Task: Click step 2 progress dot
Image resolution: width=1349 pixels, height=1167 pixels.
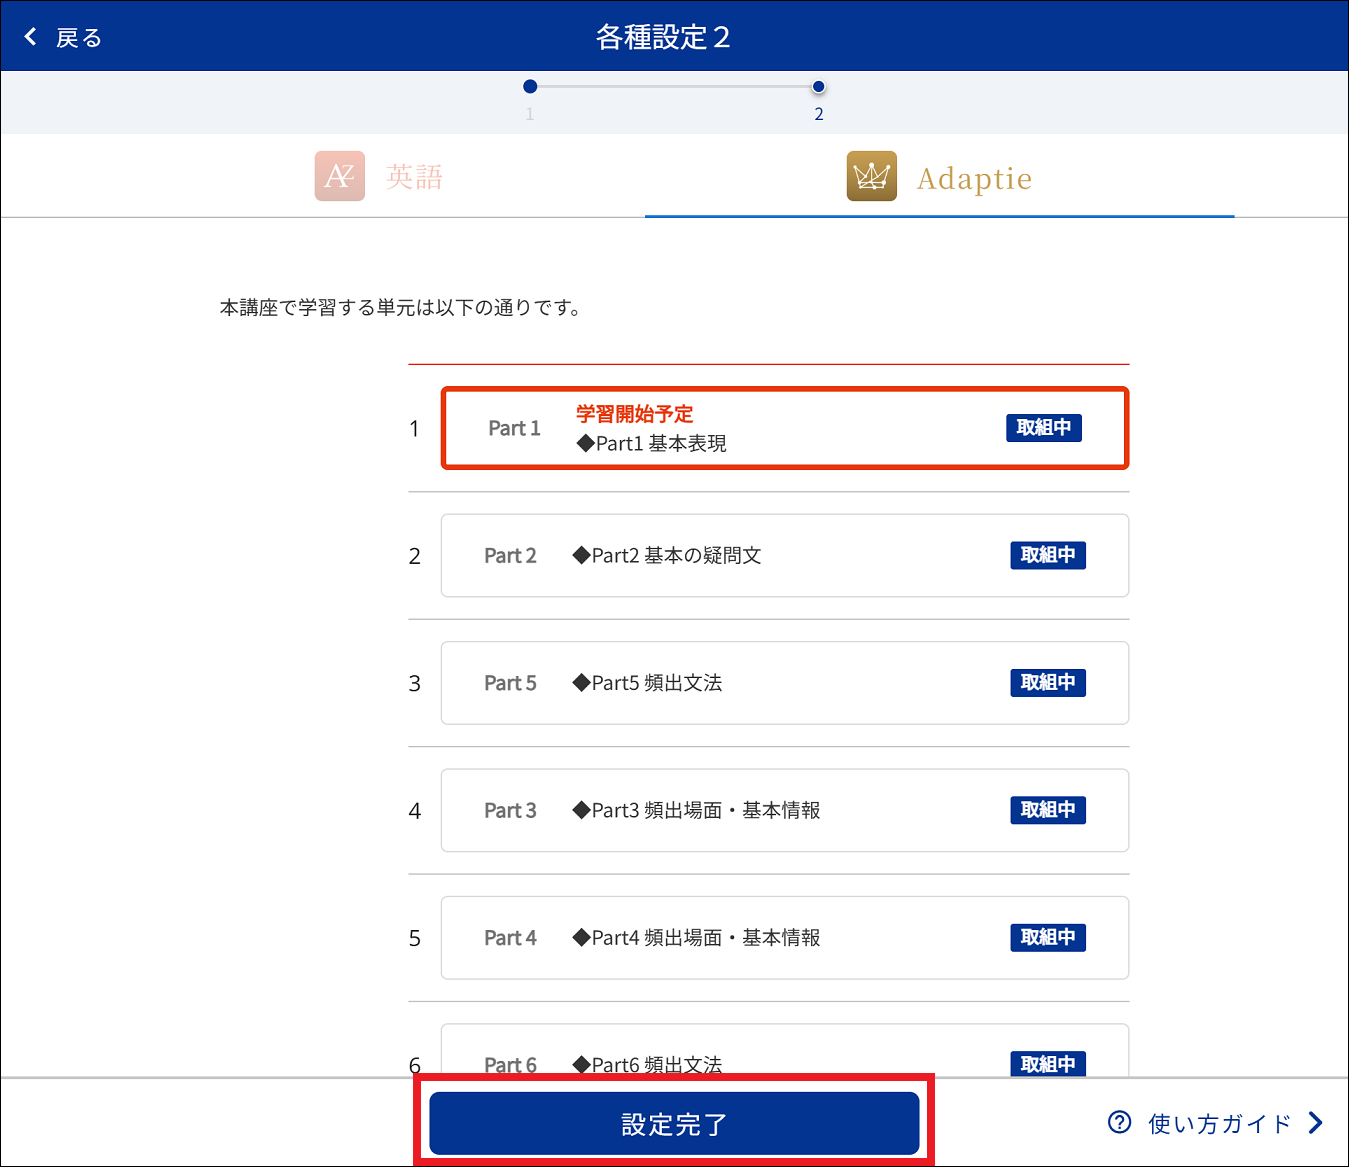Action: pyautogui.click(x=818, y=87)
